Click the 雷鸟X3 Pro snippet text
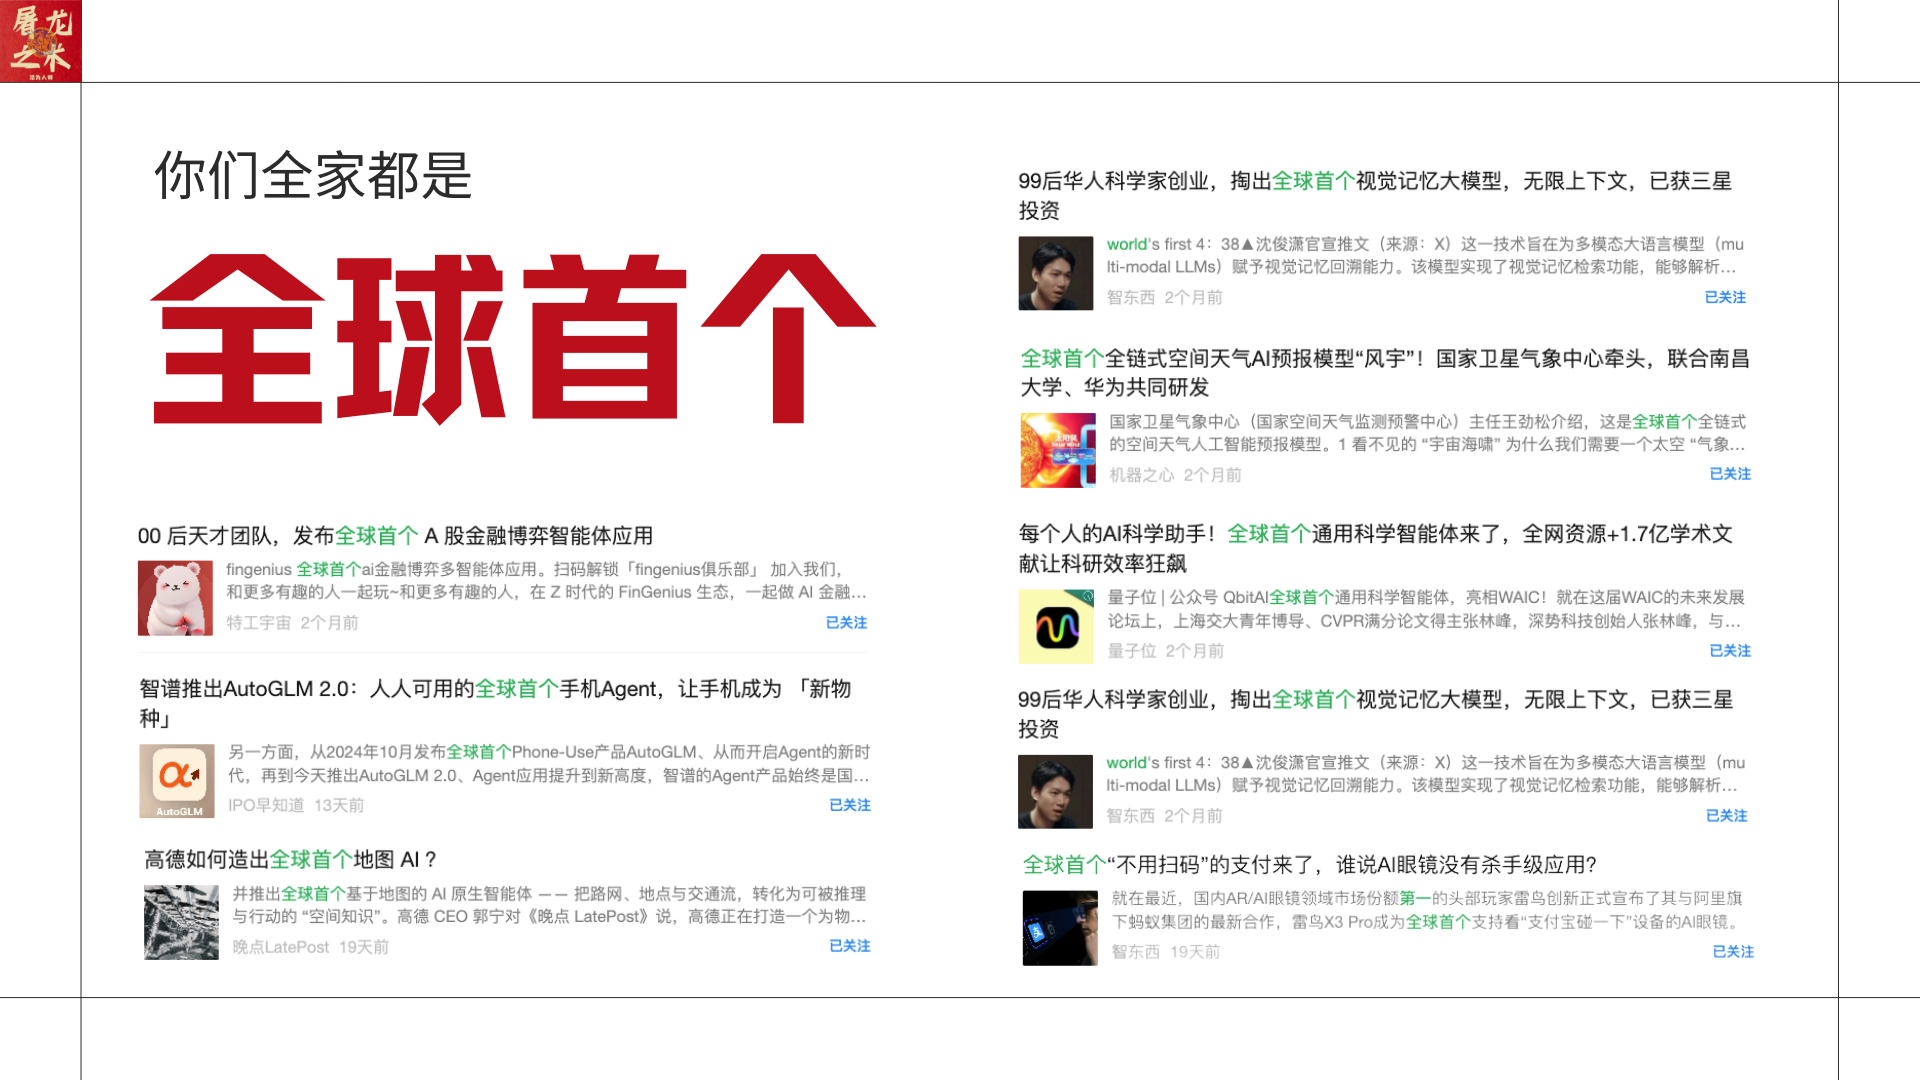Screen dimensions: 1920x1080 [x=1429, y=910]
